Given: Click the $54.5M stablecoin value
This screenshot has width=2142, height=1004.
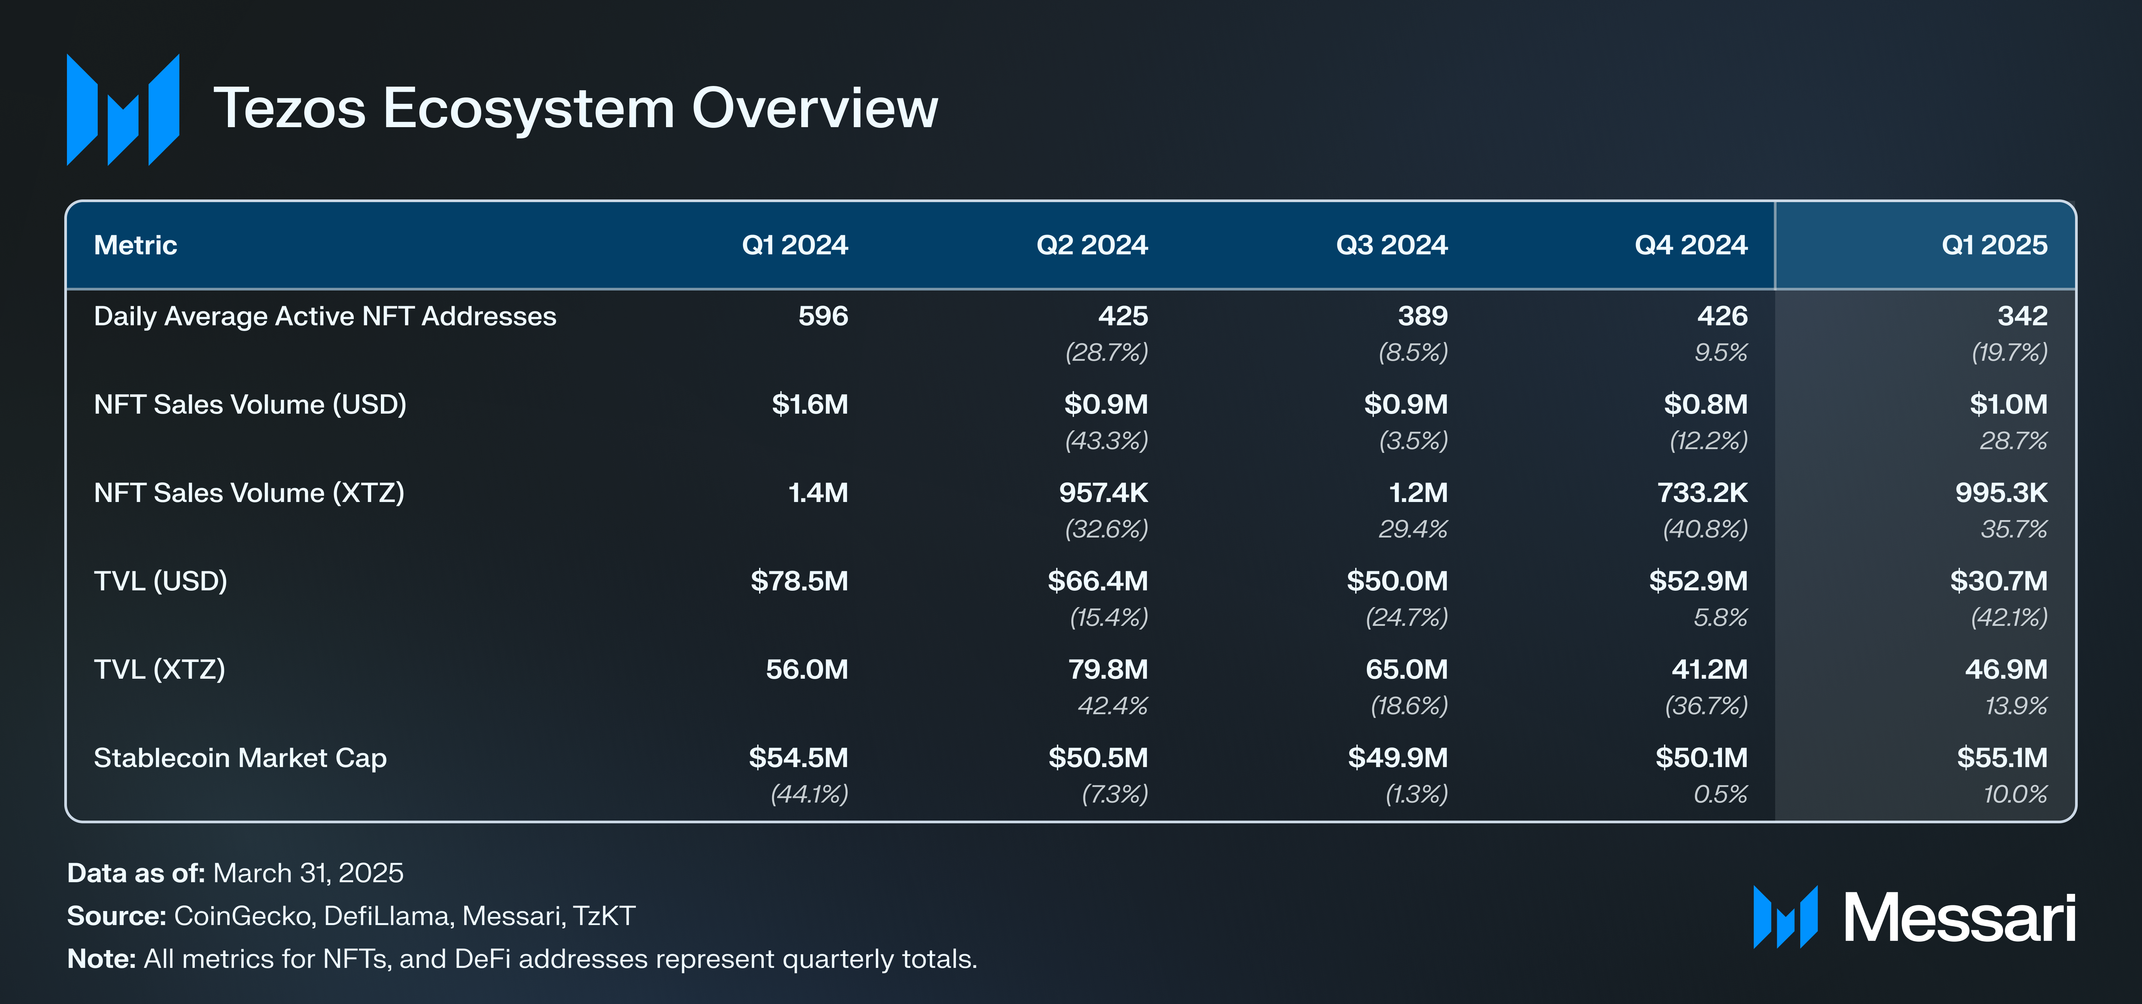Looking at the screenshot, I should (799, 758).
